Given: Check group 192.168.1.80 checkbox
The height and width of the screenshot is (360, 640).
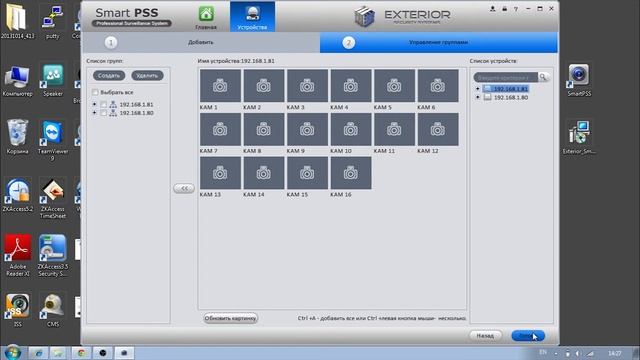Looking at the screenshot, I should 104,113.
